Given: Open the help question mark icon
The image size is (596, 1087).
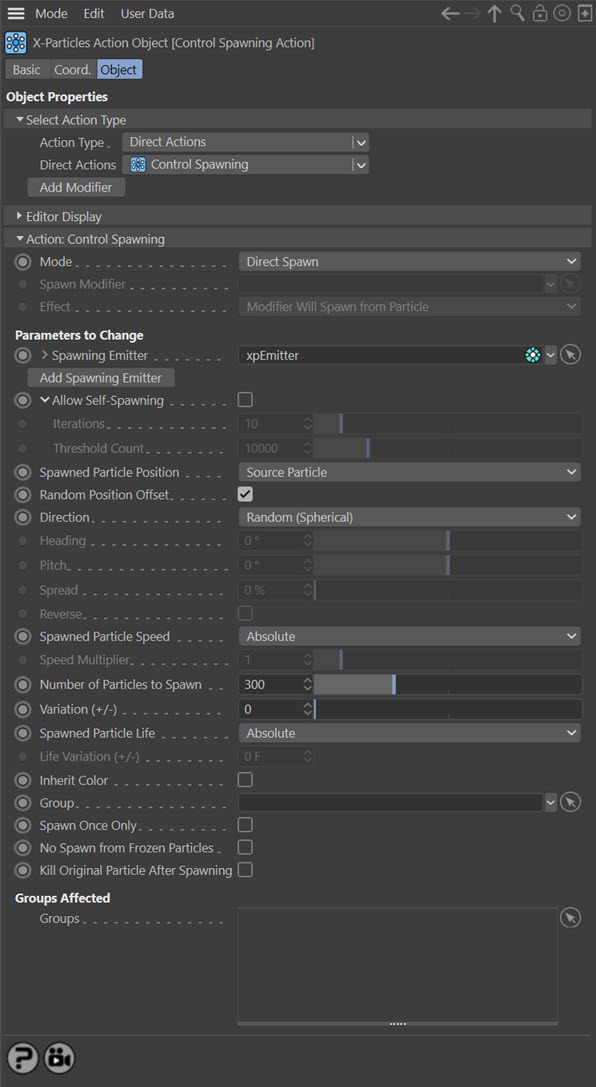Looking at the screenshot, I should 22,1059.
